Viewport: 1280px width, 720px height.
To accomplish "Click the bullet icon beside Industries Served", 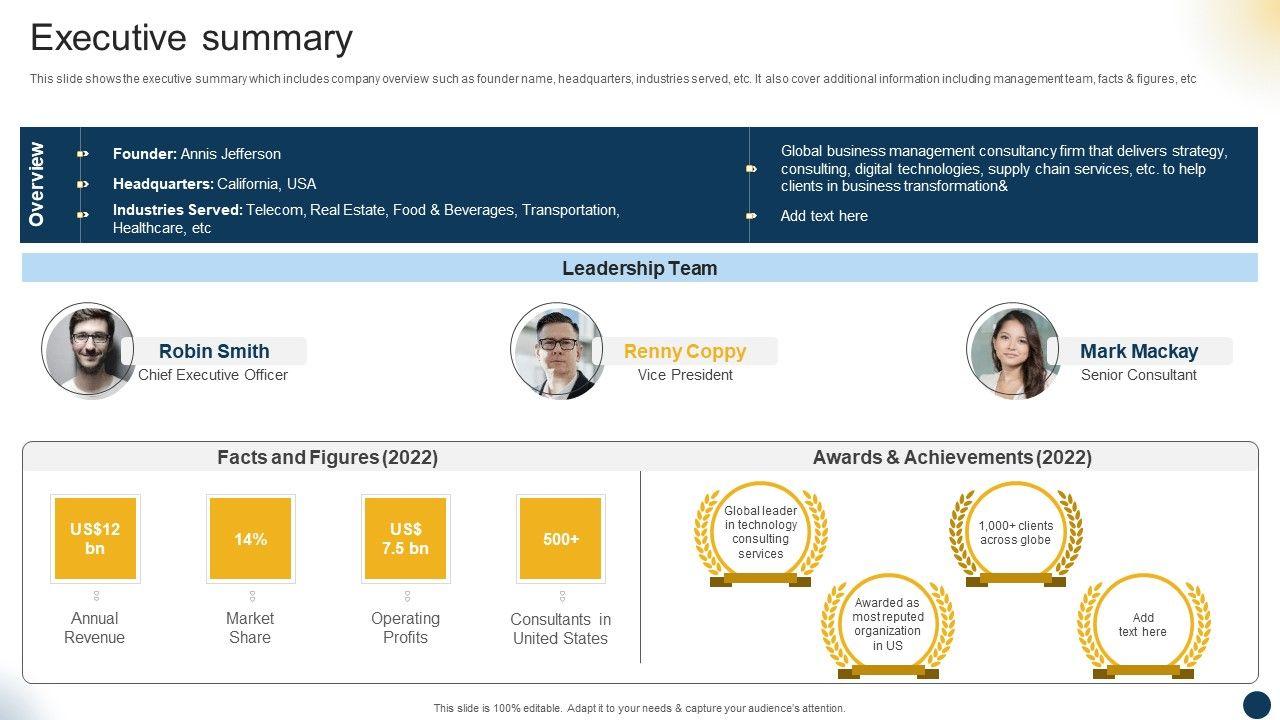I will tap(83, 214).
